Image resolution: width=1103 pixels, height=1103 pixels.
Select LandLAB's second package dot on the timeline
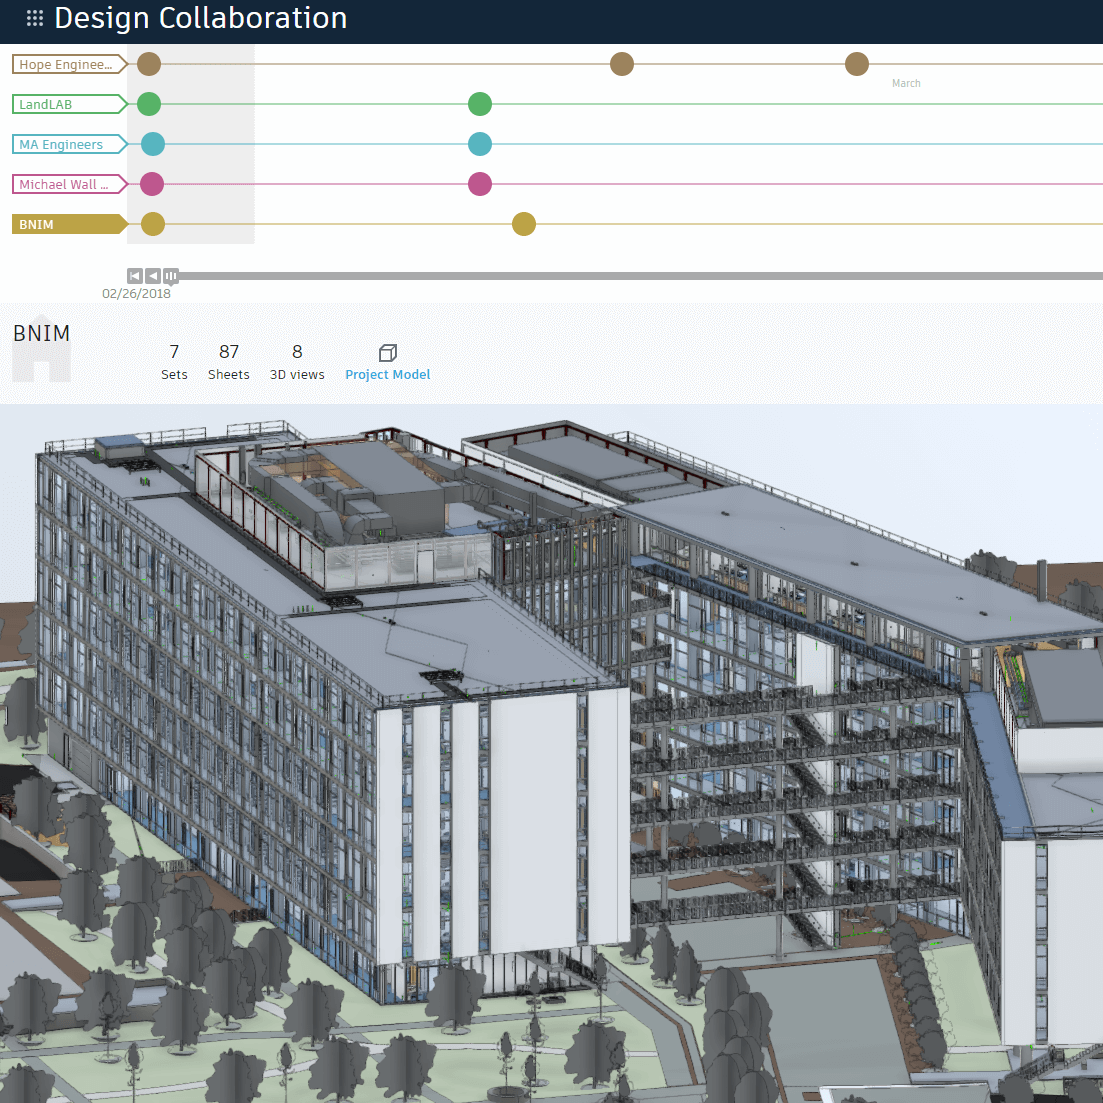pyautogui.click(x=480, y=103)
